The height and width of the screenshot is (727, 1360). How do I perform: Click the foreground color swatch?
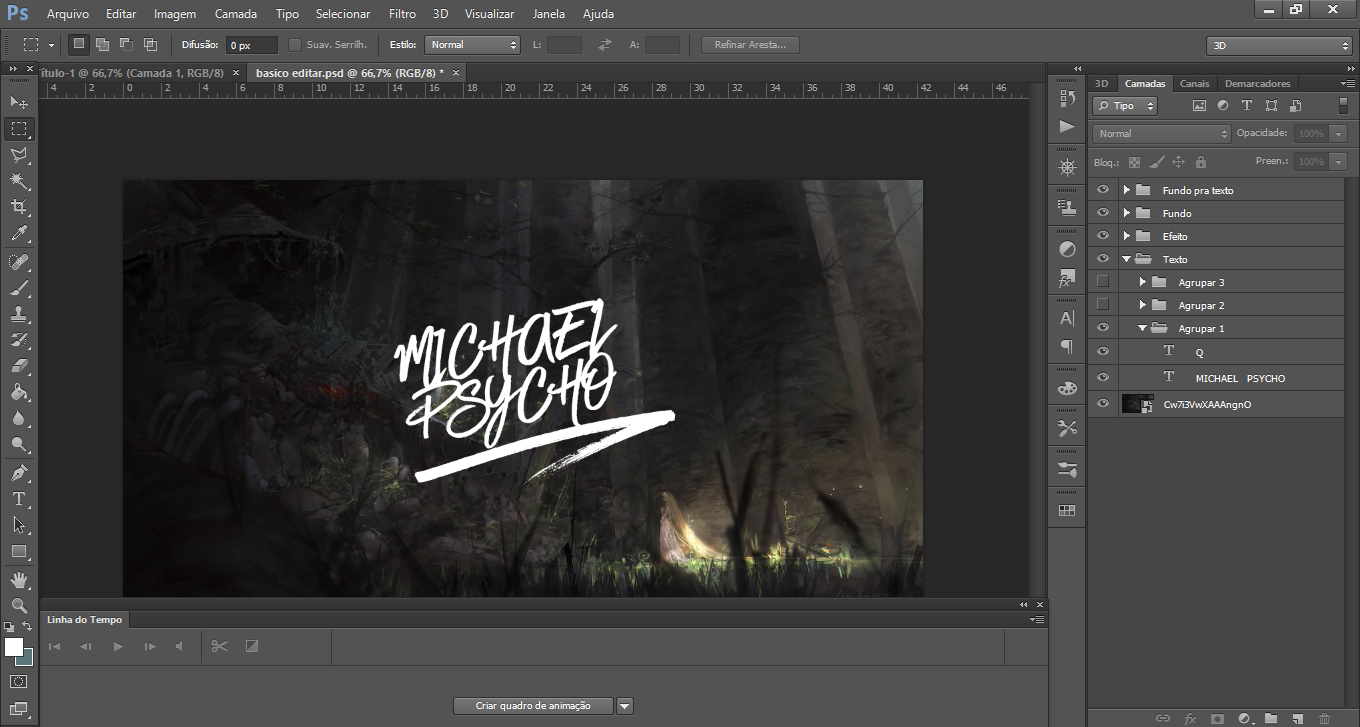pyautogui.click(x=14, y=647)
